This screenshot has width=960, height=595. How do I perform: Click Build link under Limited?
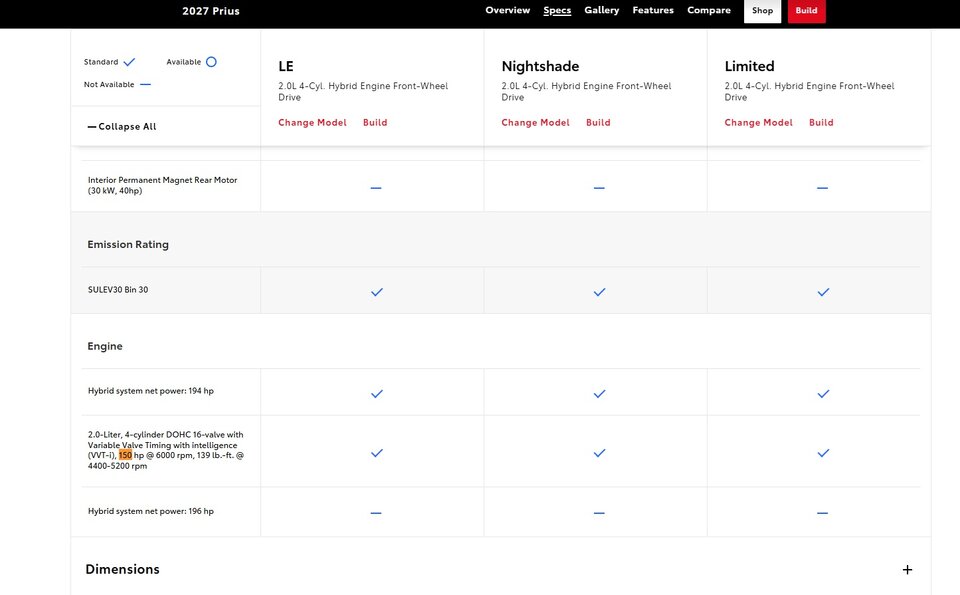(821, 122)
